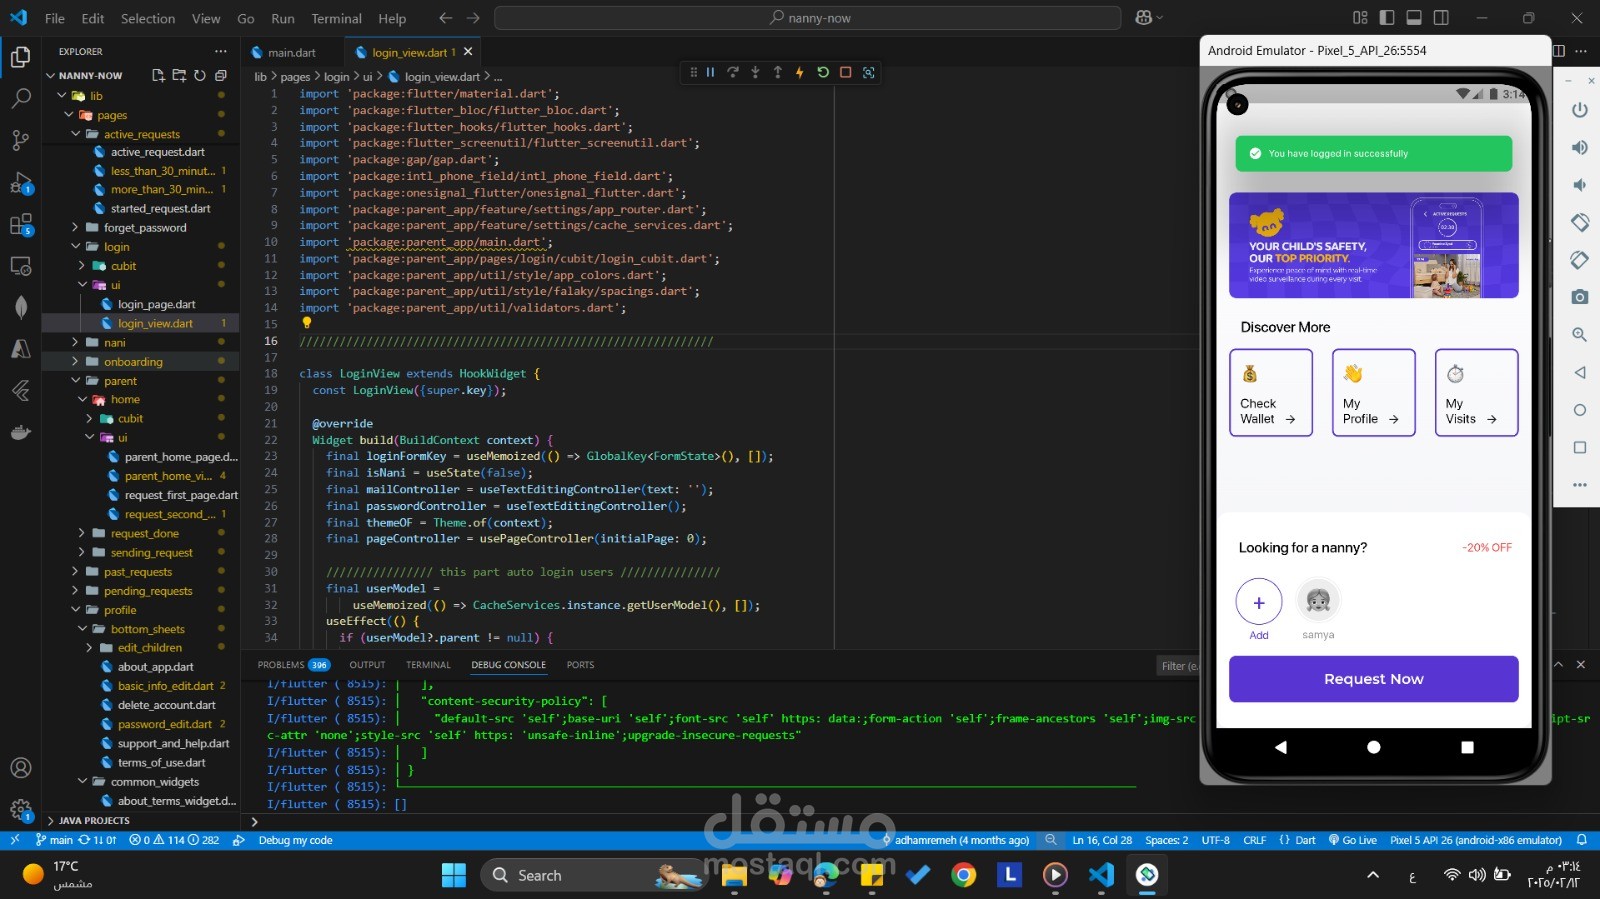Collapse all folders in explorer
This screenshot has width=1600, height=899.
click(x=221, y=75)
